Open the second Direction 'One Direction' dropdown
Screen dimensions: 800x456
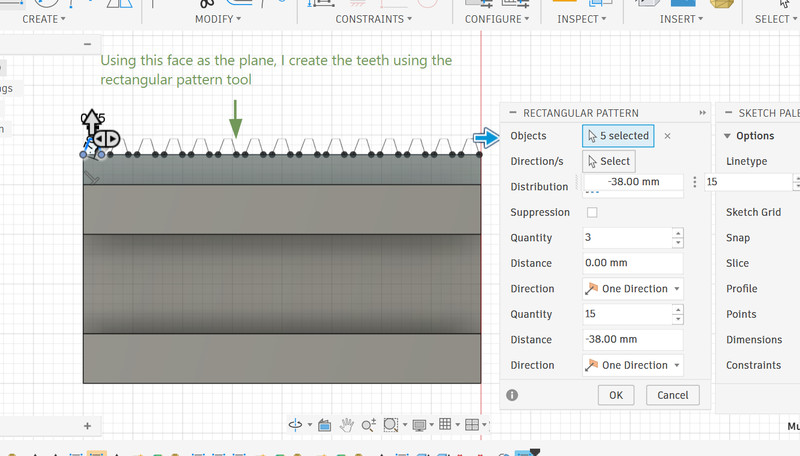633,365
